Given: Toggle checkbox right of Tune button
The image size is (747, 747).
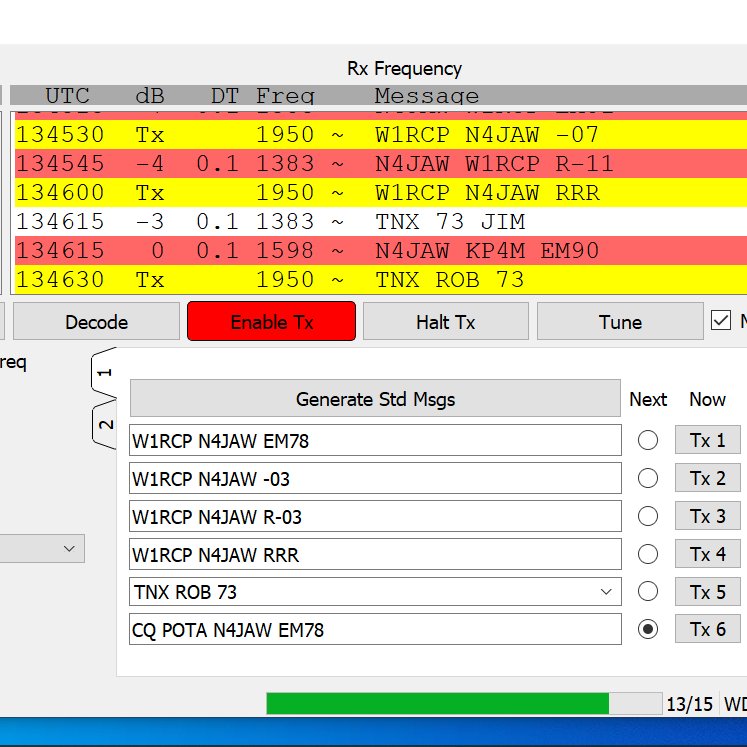Looking at the screenshot, I should [720, 320].
